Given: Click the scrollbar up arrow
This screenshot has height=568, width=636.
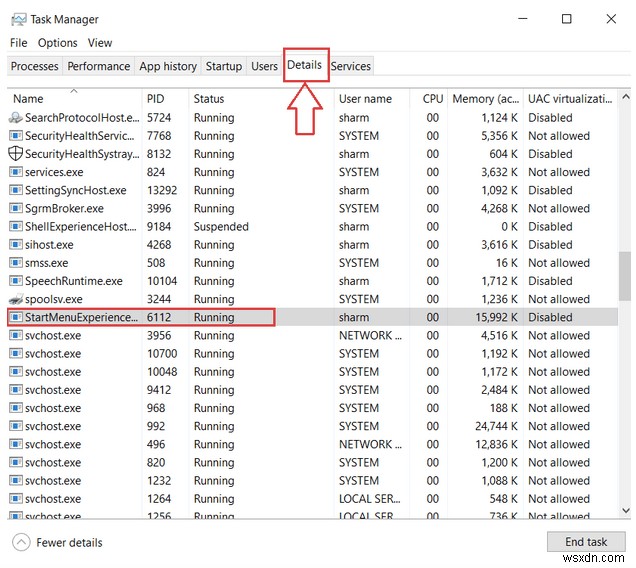Looking at the screenshot, I should pos(625,97).
